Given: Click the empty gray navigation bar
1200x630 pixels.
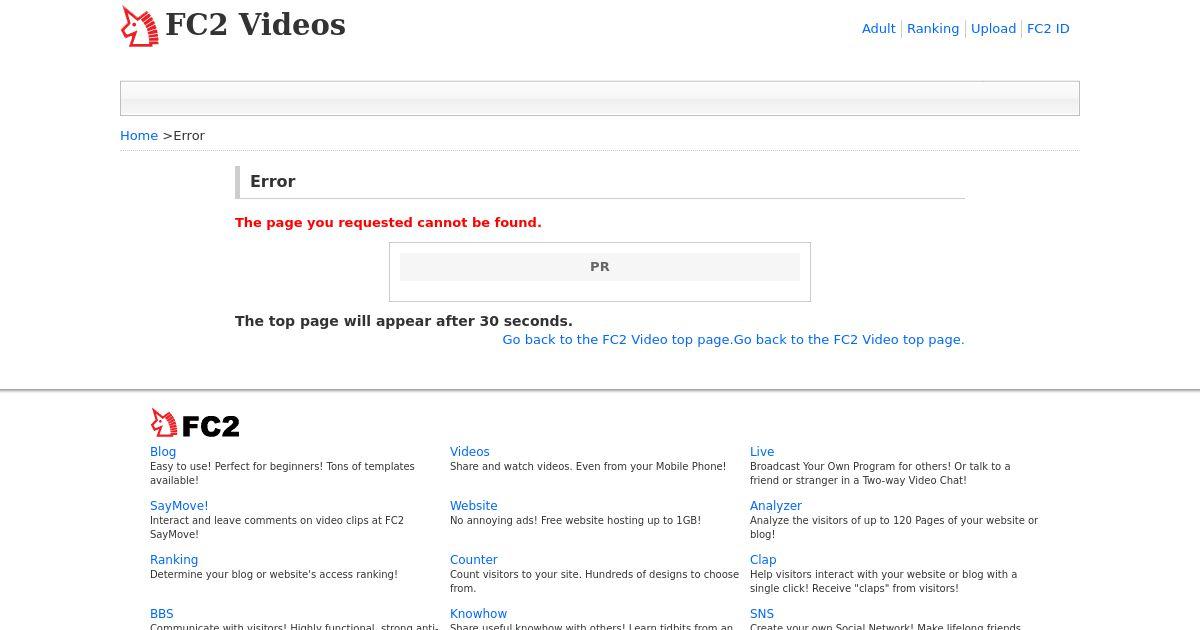Looking at the screenshot, I should [x=600, y=98].
